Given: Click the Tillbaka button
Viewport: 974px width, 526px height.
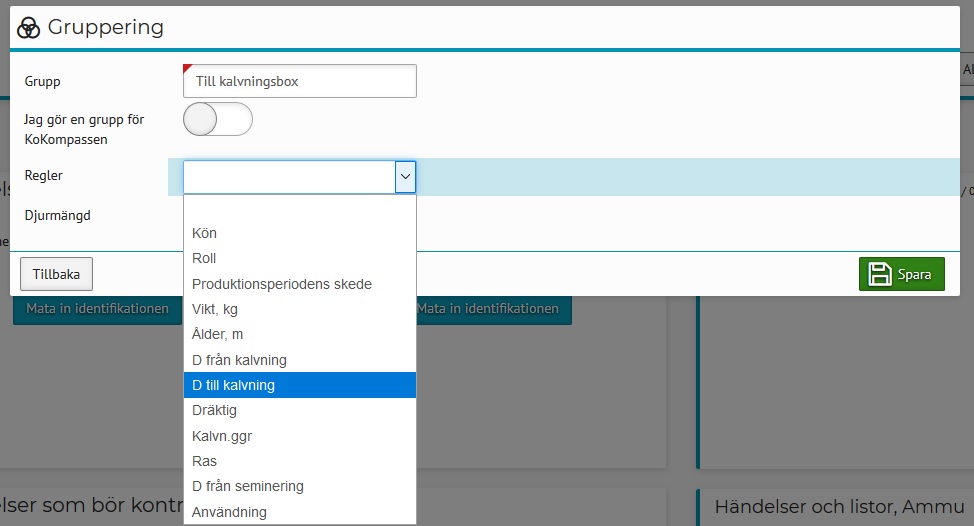Looking at the screenshot, I should (x=56, y=274).
